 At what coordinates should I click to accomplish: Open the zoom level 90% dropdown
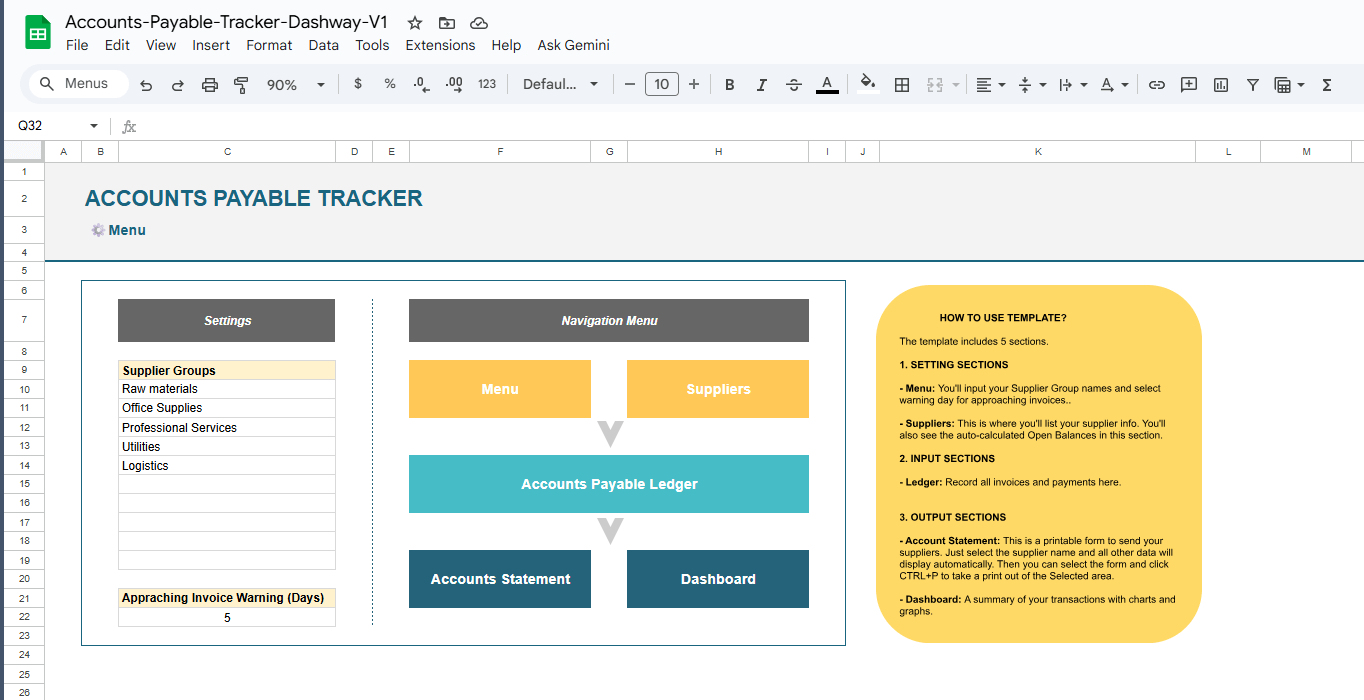click(295, 85)
